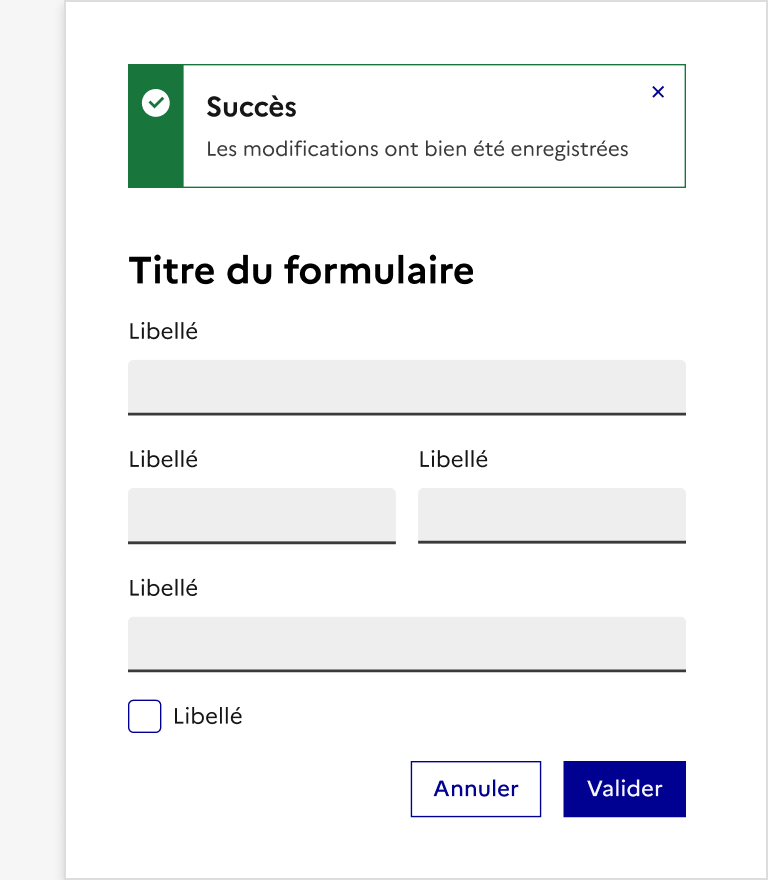
Task: Click the Libellé label above the left half-width field
Action: 163,460
